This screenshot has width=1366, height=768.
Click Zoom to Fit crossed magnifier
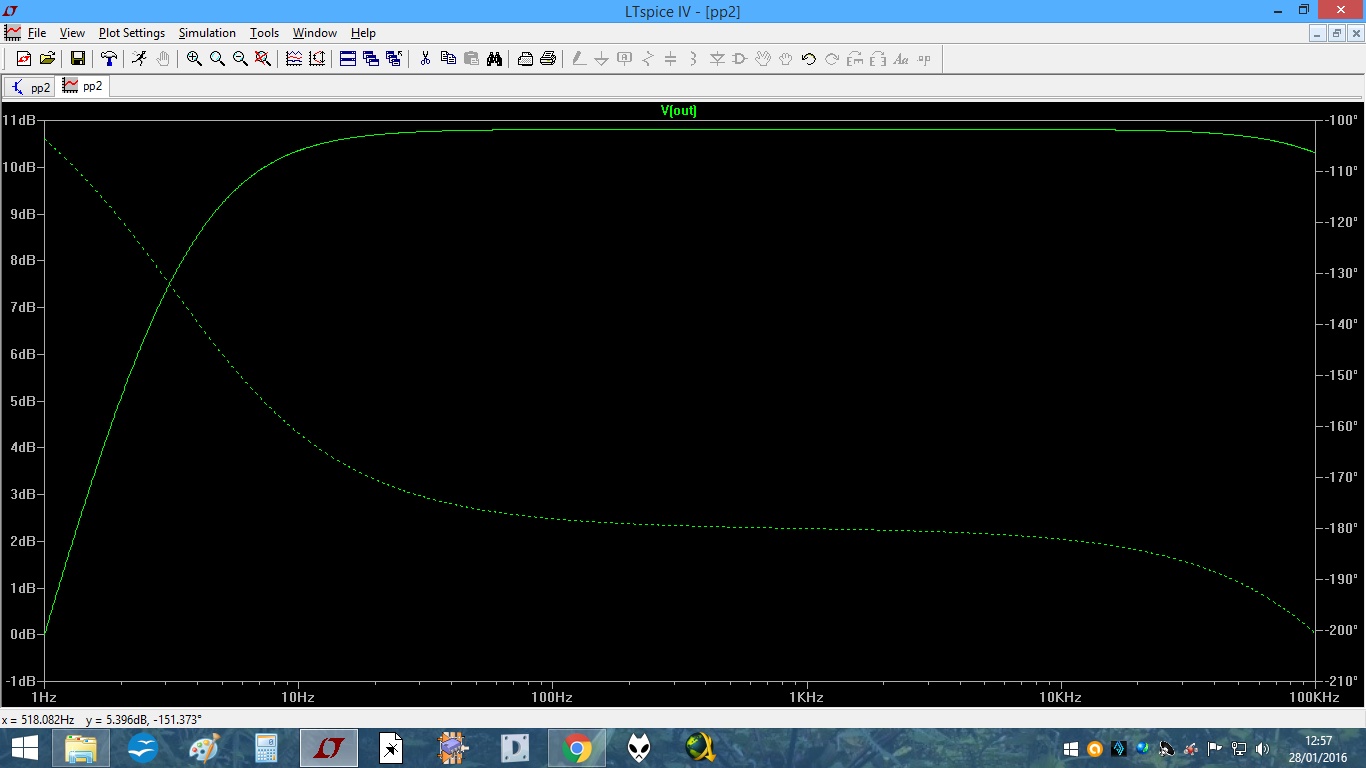click(x=263, y=59)
